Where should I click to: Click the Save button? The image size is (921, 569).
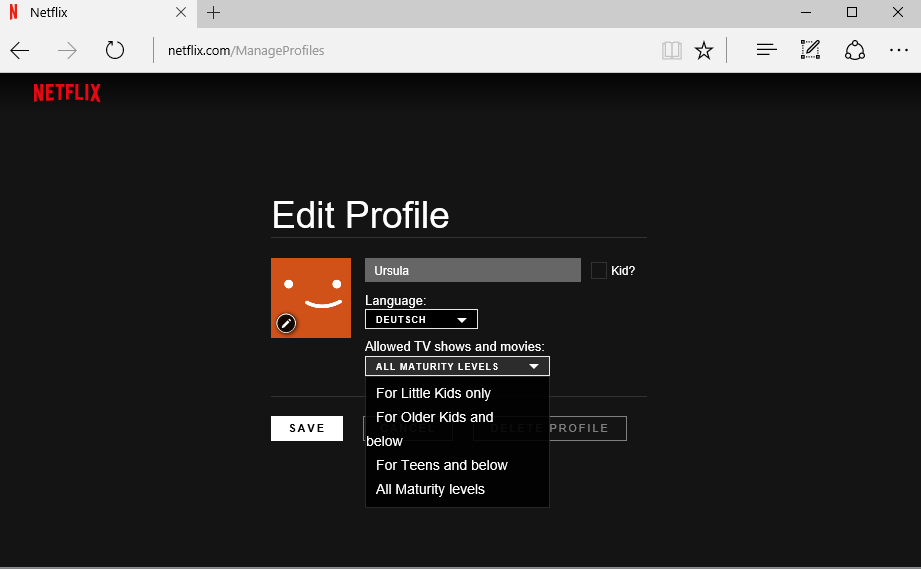[307, 428]
